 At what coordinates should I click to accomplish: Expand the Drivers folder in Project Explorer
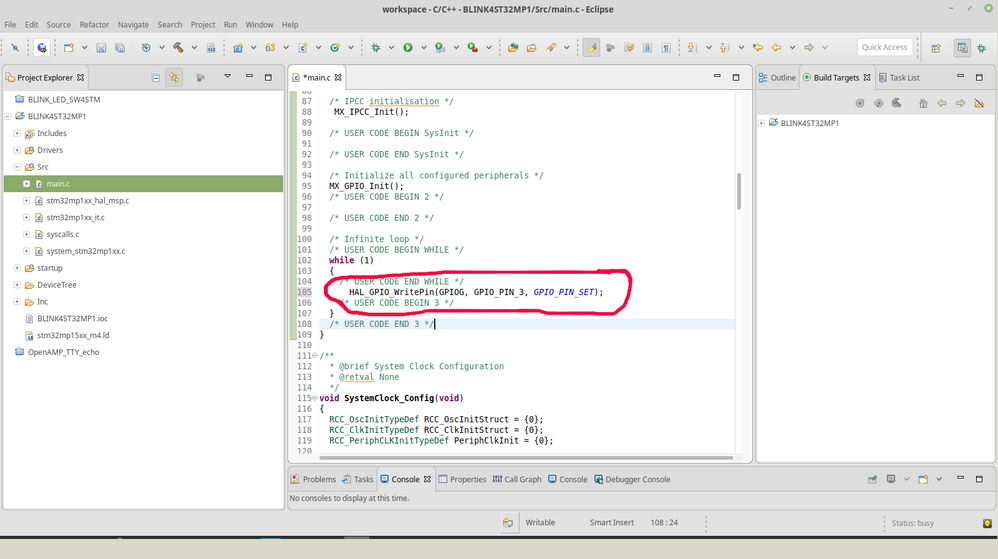[x=17, y=150]
